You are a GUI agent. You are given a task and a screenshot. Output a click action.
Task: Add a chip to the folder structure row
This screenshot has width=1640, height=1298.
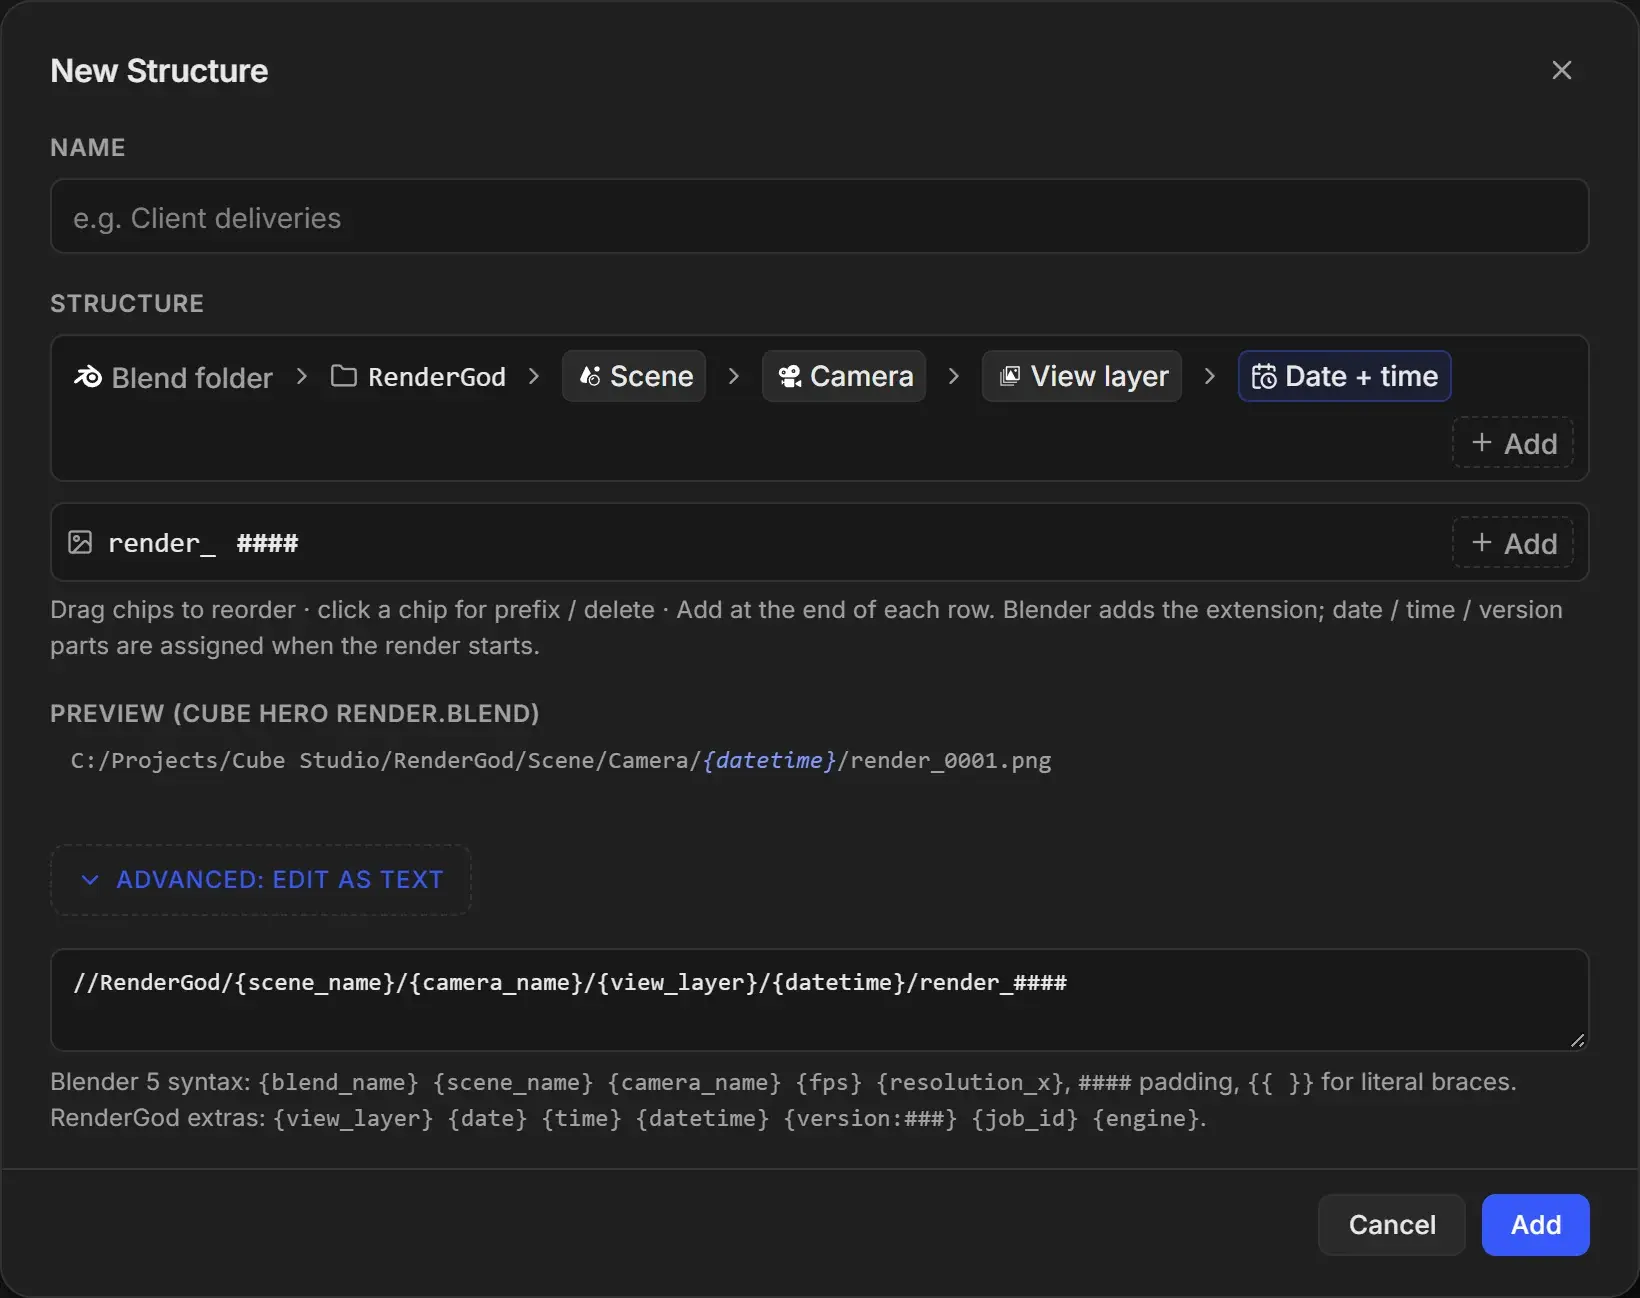(1513, 442)
